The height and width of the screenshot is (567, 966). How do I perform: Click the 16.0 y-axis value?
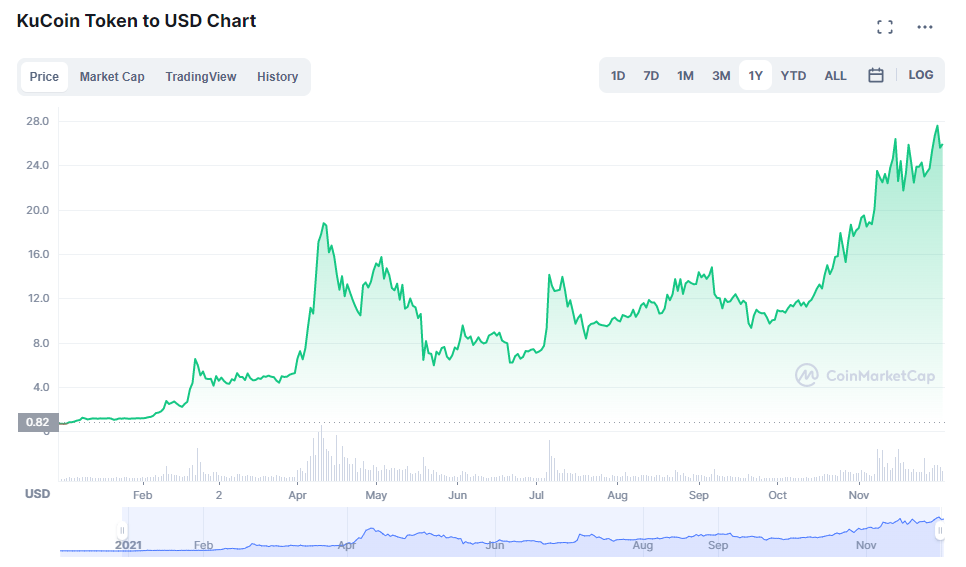point(38,254)
